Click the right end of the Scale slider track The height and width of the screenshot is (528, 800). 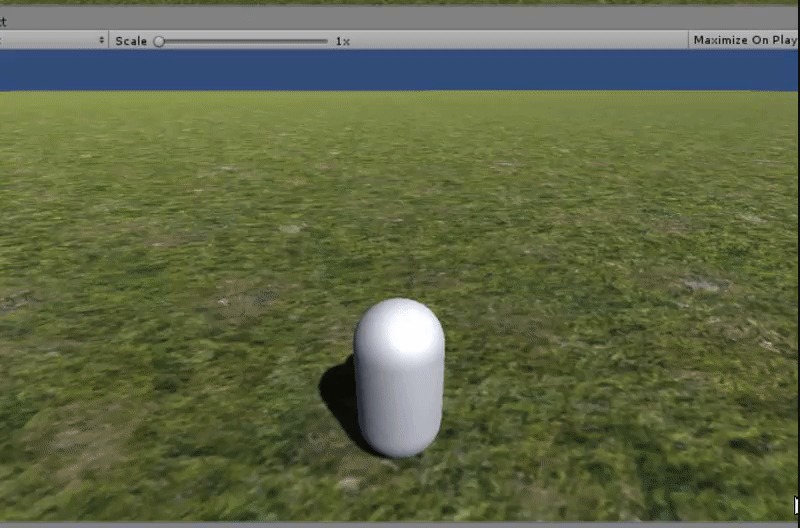[325, 41]
